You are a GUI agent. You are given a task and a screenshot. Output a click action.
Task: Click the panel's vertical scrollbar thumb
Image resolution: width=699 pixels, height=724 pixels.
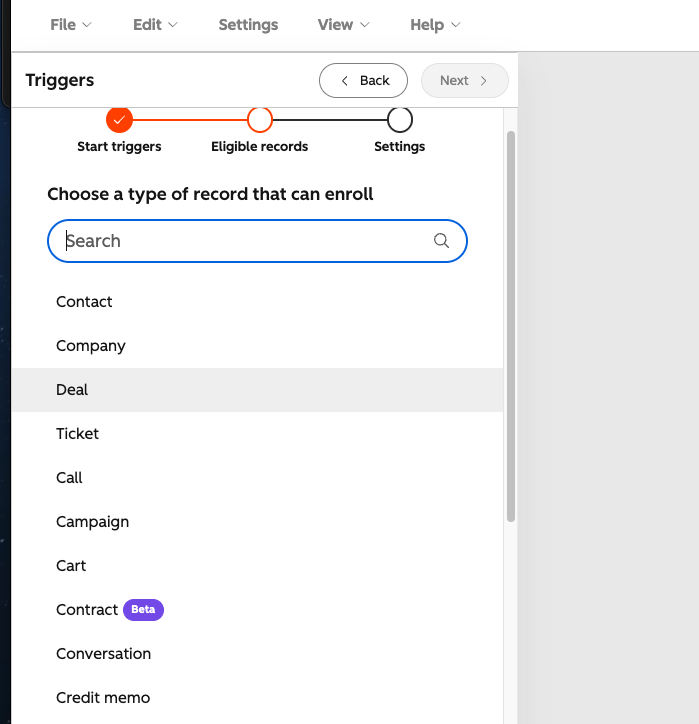(511, 326)
